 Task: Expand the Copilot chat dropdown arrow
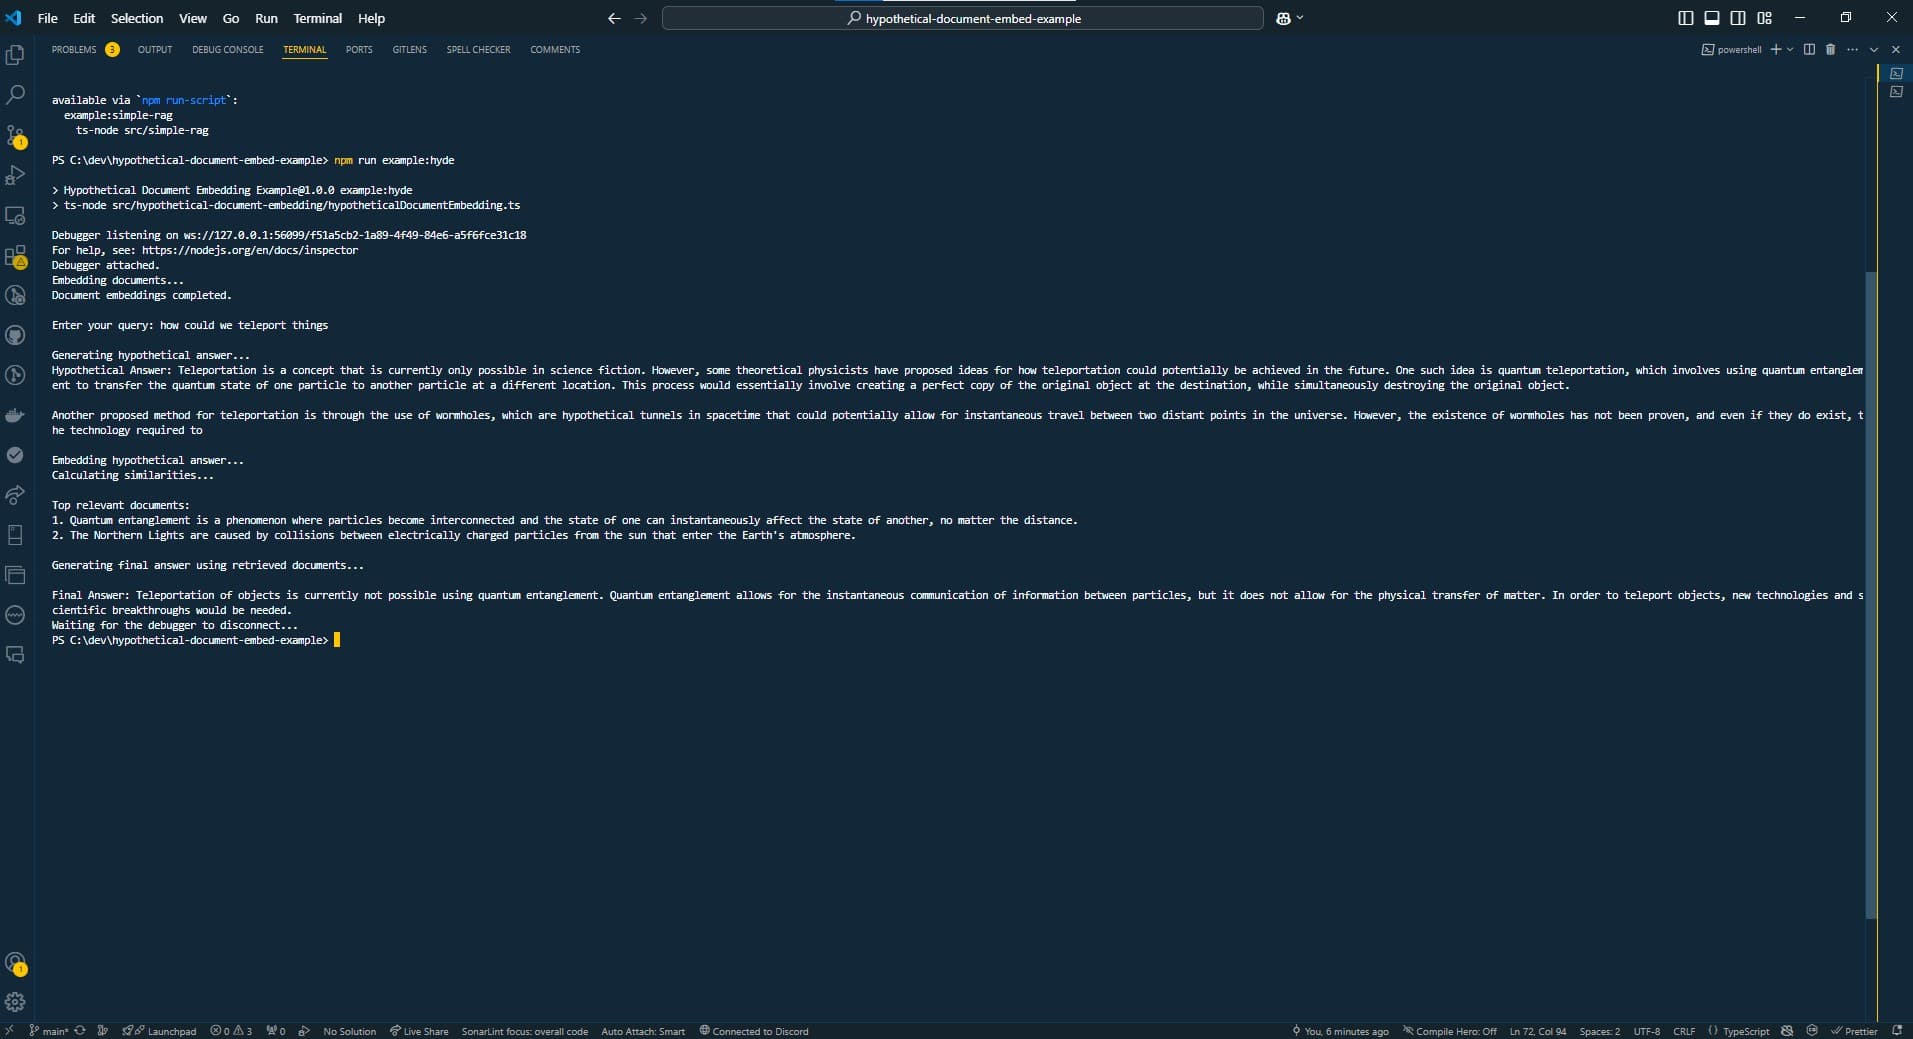coord(1300,18)
